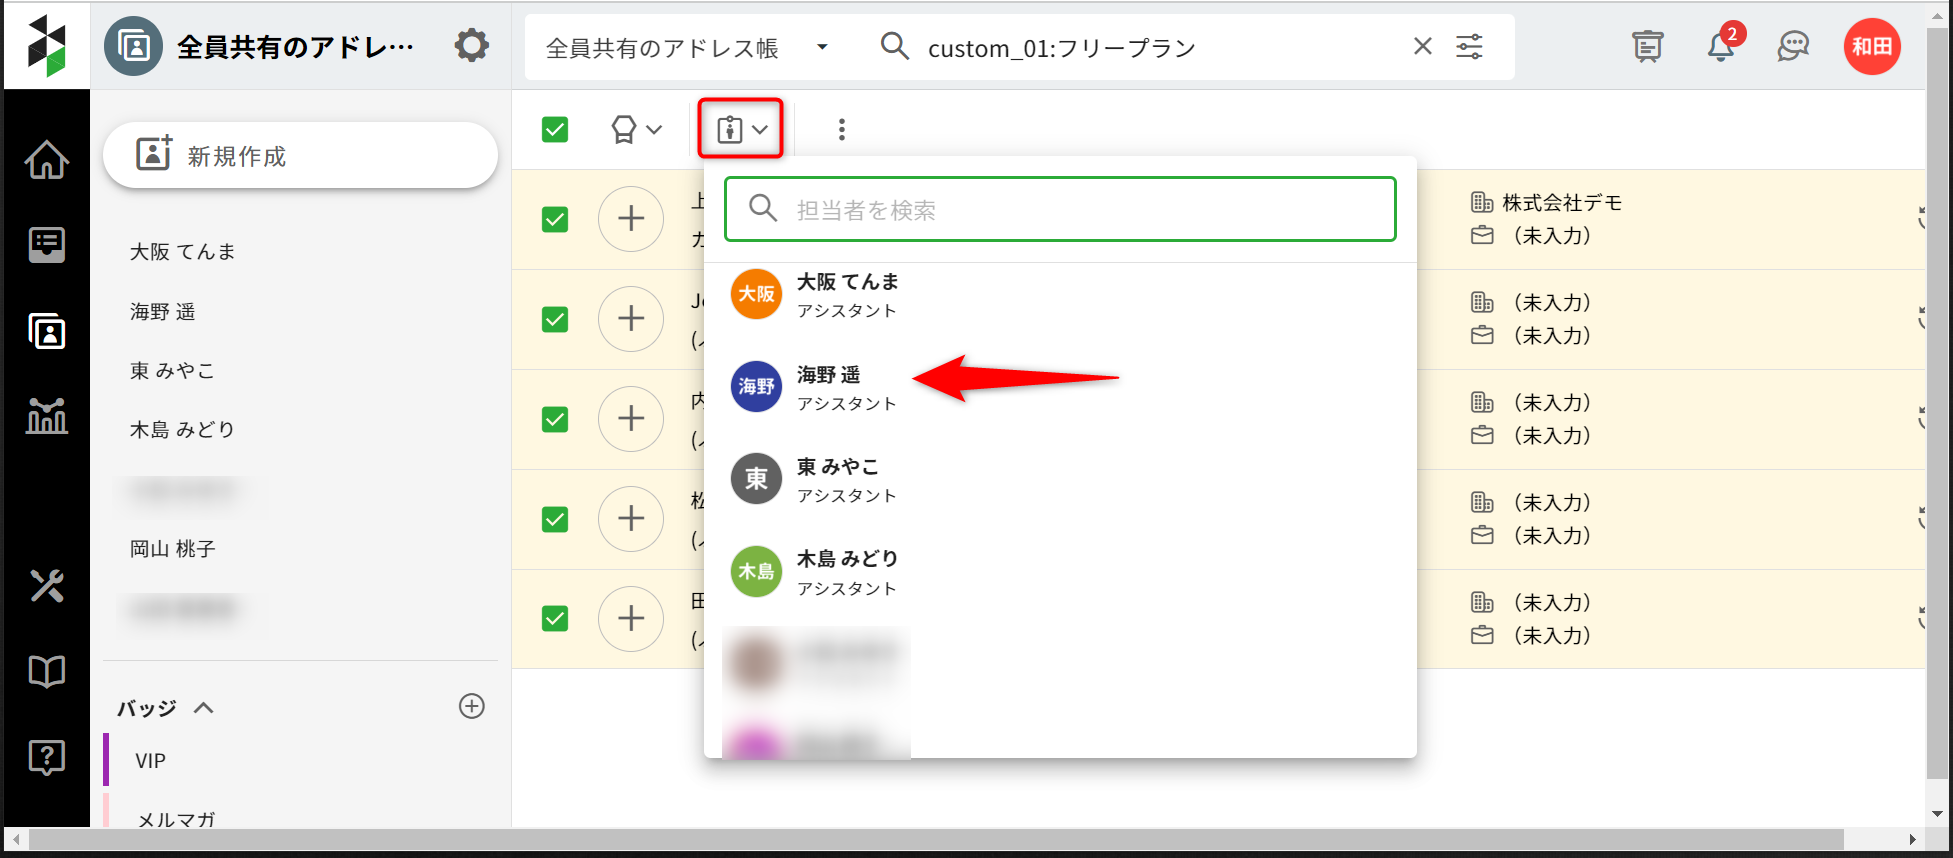
Task: Open the analytics chart icon in sidebar
Action: [x=46, y=415]
